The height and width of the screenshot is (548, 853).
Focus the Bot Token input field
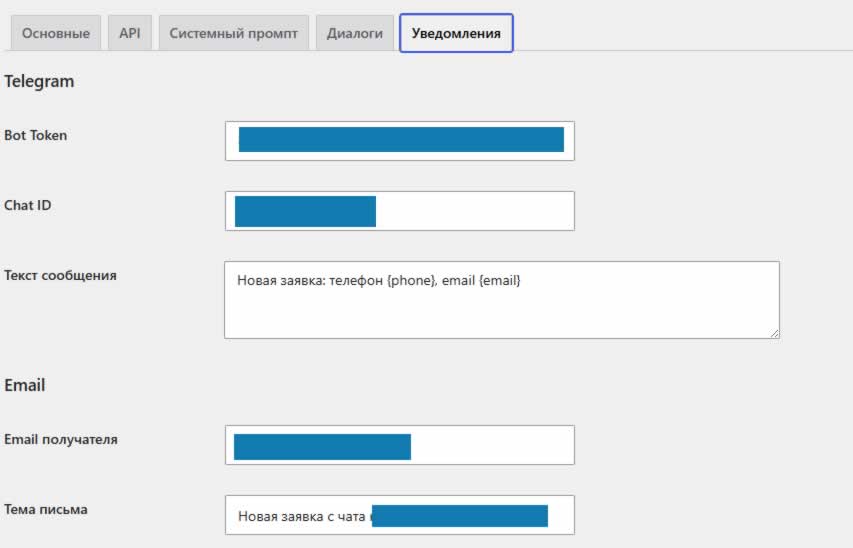pos(400,141)
